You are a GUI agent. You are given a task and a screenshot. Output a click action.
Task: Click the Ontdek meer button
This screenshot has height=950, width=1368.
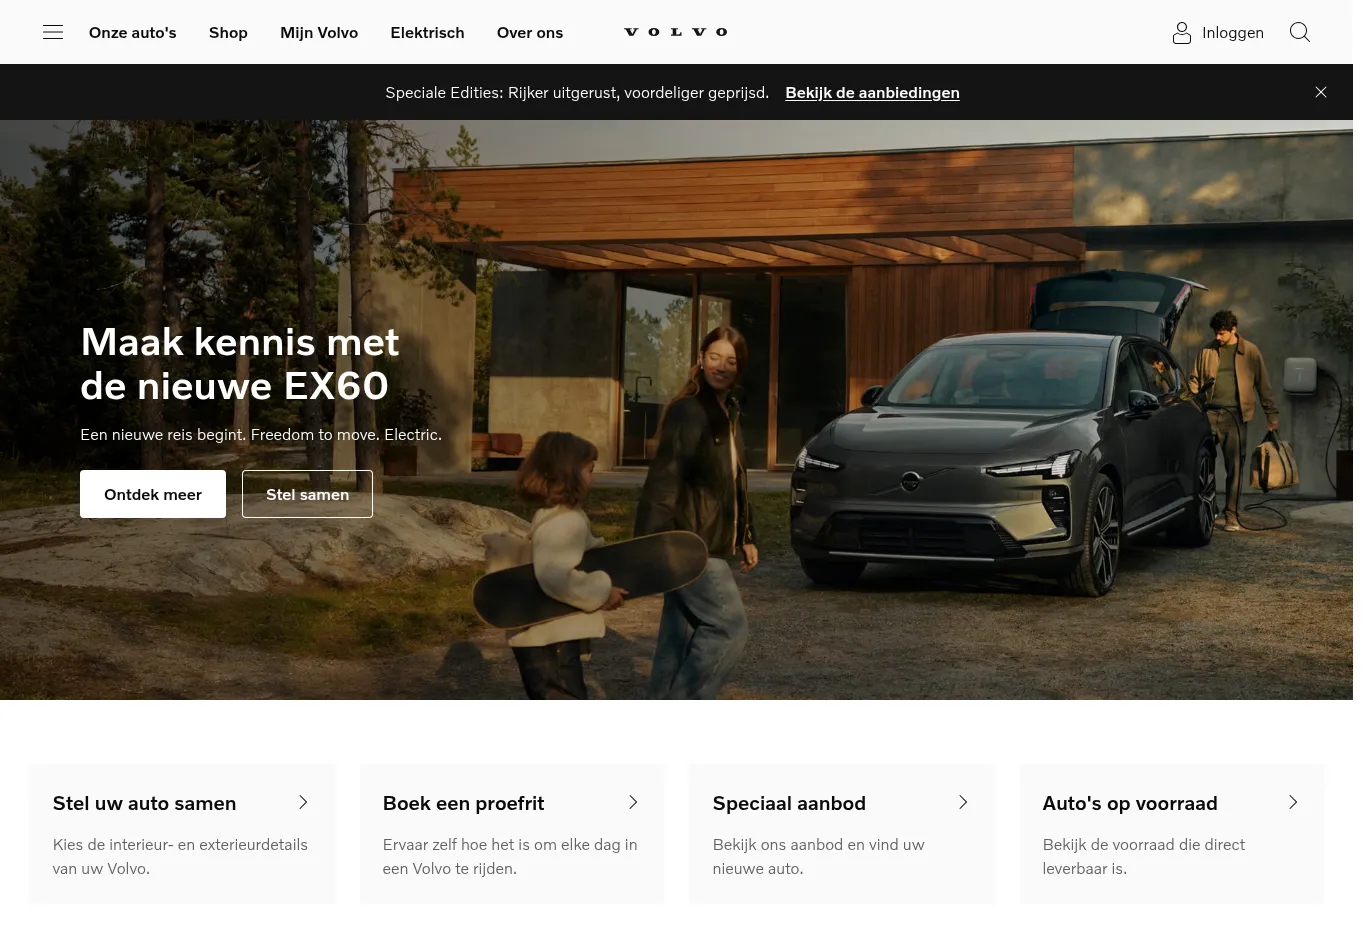(x=153, y=494)
